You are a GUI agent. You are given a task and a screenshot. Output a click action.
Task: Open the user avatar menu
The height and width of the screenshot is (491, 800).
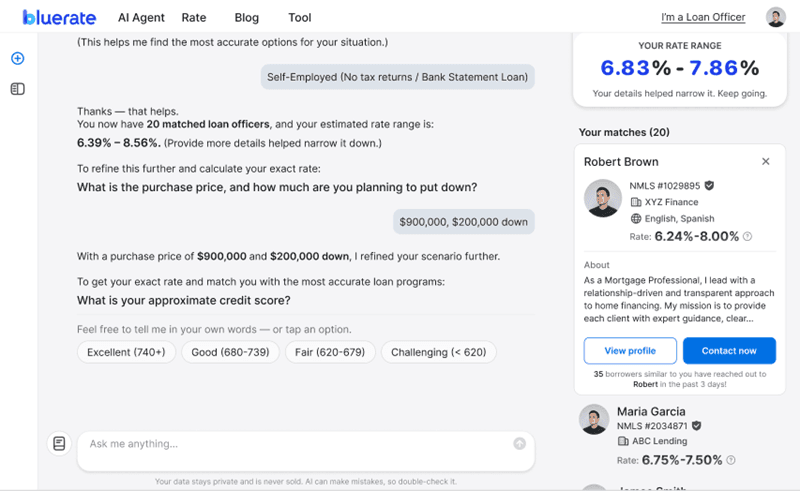pyautogui.click(x=776, y=17)
